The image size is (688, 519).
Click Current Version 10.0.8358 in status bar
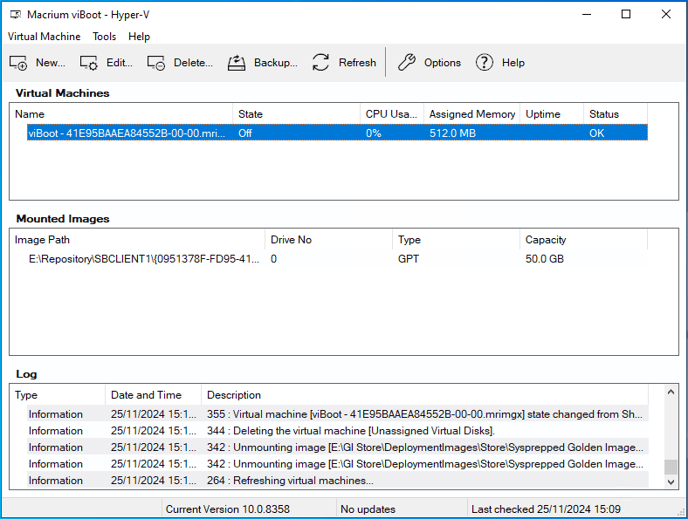click(x=228, y=509)
